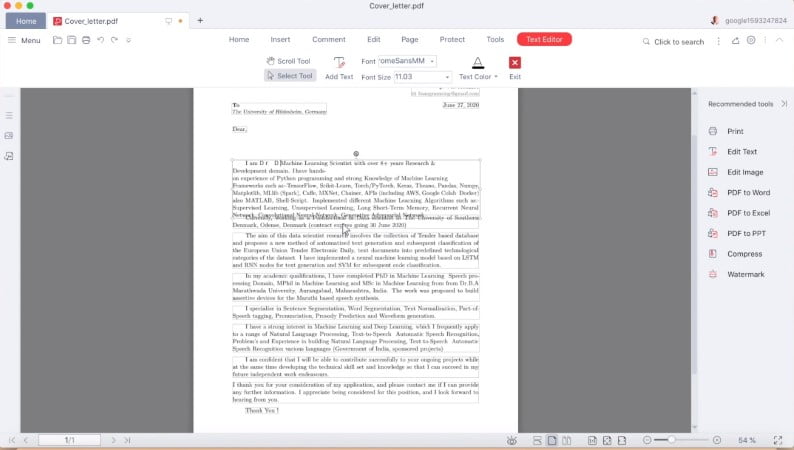Open the Insert ribbon tab
This screenshot has width=794, height=450.
[280, 39]
